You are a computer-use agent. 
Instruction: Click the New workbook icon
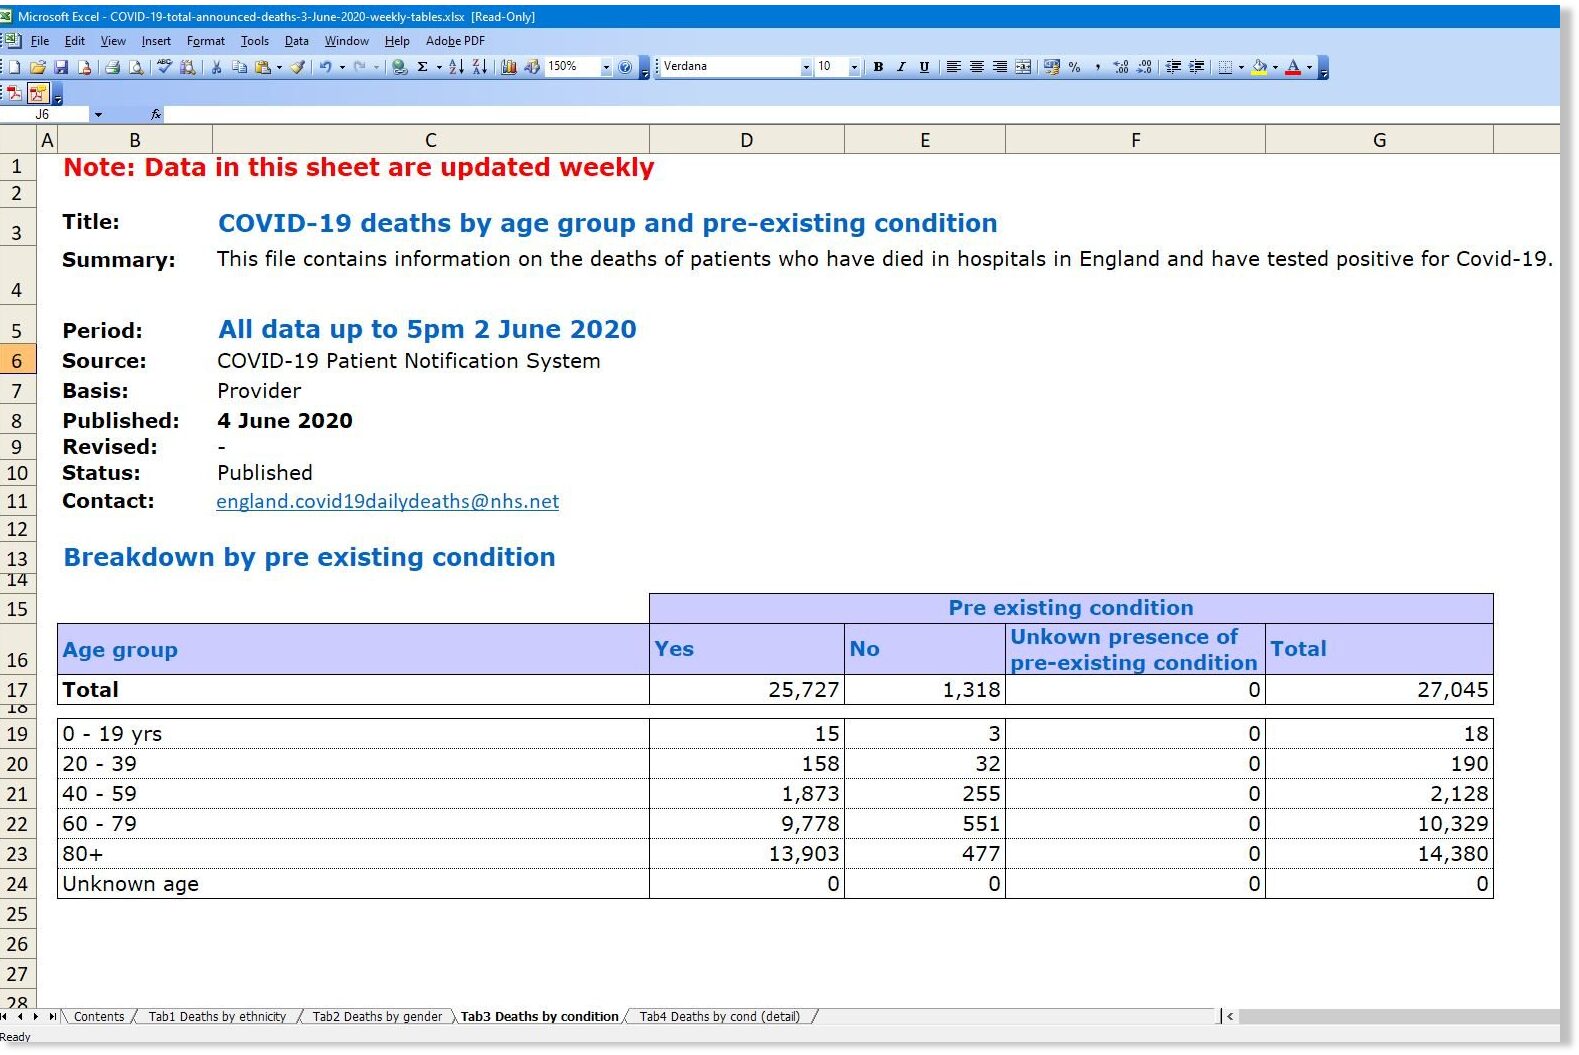14,67
